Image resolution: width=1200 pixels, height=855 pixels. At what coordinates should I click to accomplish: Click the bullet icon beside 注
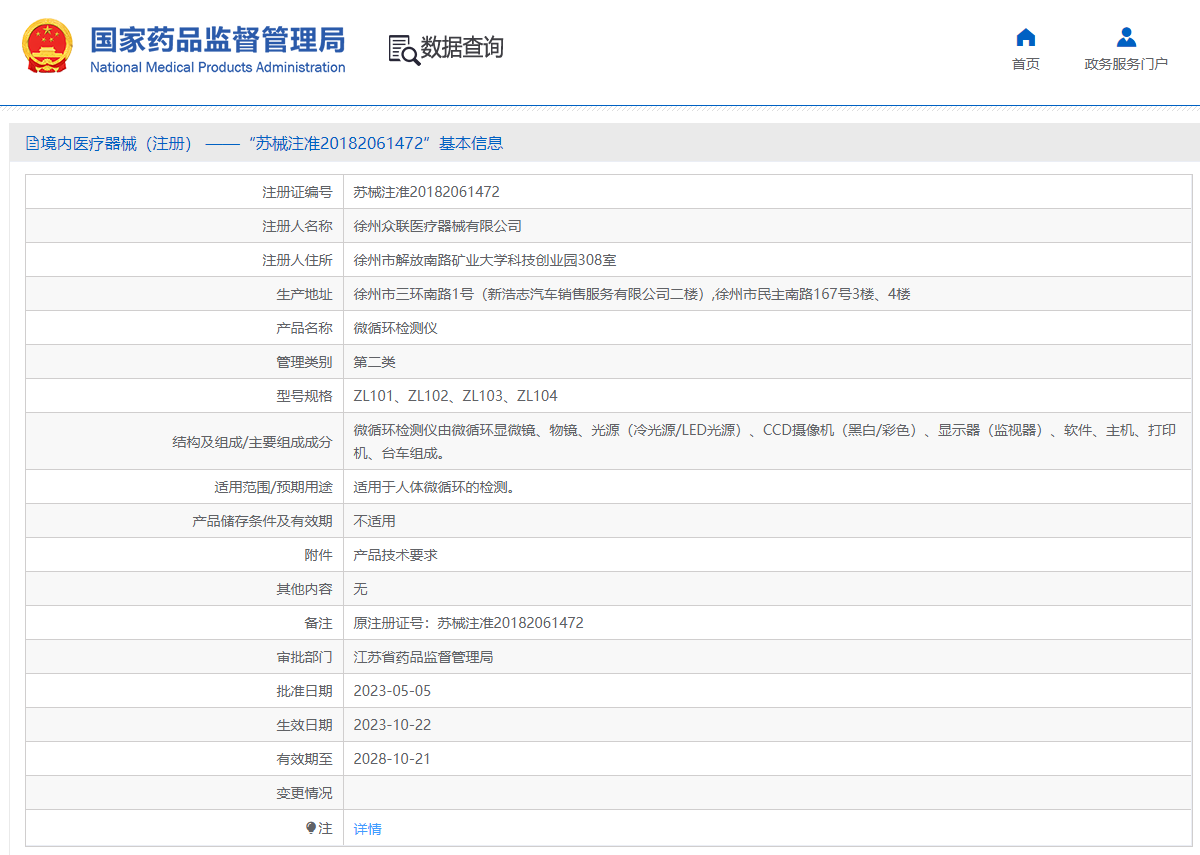[311, 828]
